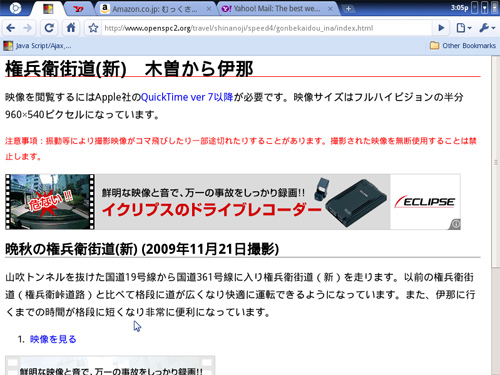Click the second ad banner at page bottom
500x375 pixels.
coord(110,366)
